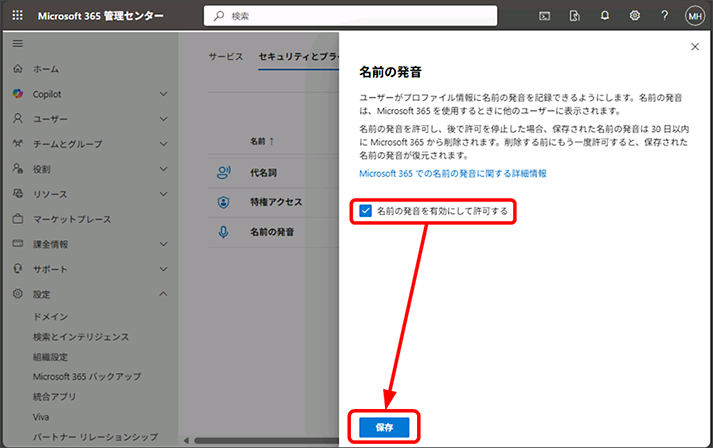Viewport: 713px width, 448px height.
Task: Open ドメイン in the settings submenu
Action: 50,317
